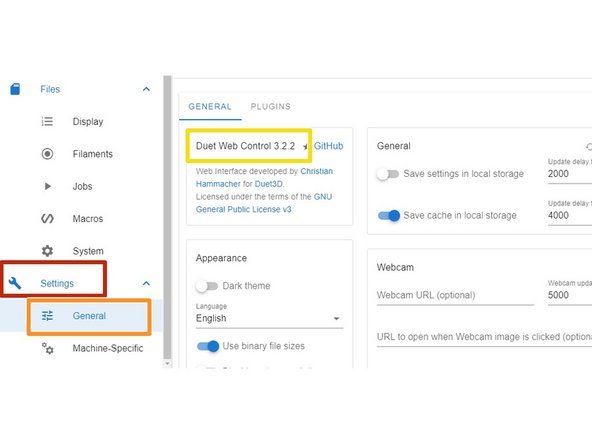Click the System gear icon

tap(47, 251)
